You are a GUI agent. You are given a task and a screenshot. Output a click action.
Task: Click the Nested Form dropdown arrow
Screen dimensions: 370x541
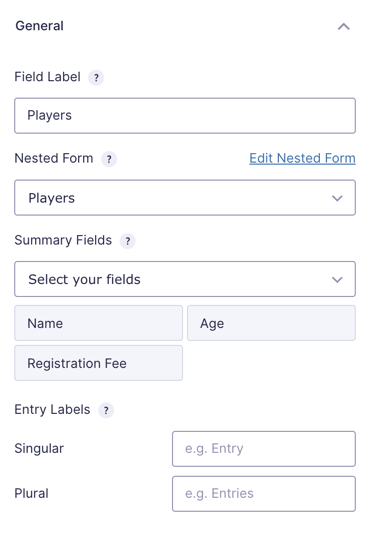click(x=337, y=198)
